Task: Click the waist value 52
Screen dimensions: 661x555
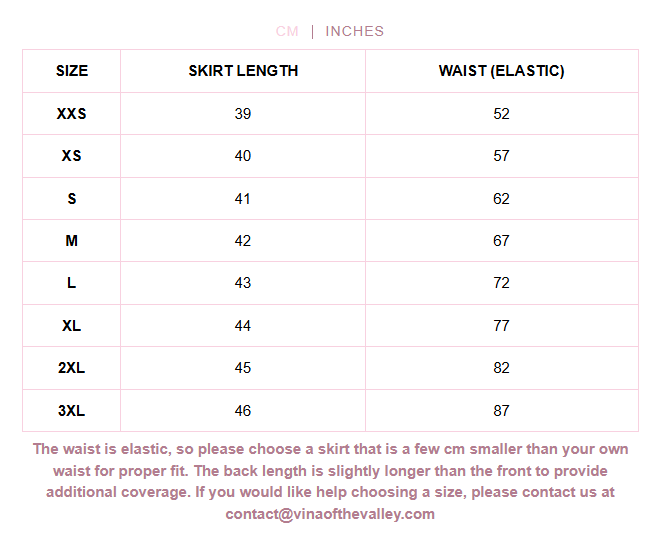Action: pyautogui.click(x=501, y=114)
